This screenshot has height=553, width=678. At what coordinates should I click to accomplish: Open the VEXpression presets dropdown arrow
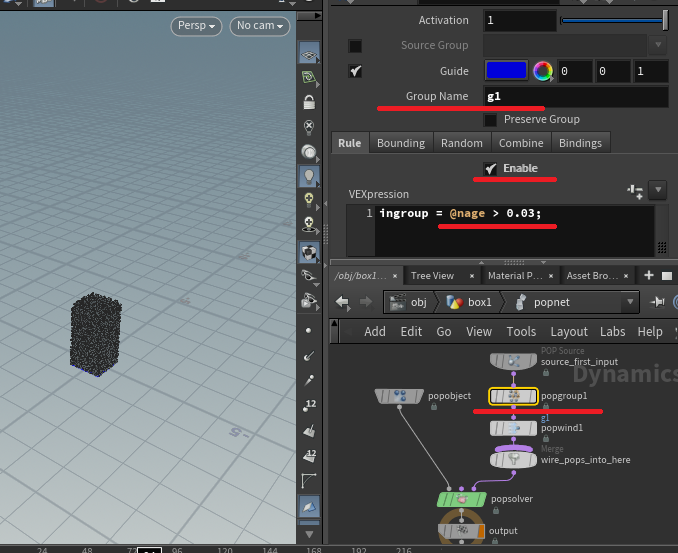point(658,190)
